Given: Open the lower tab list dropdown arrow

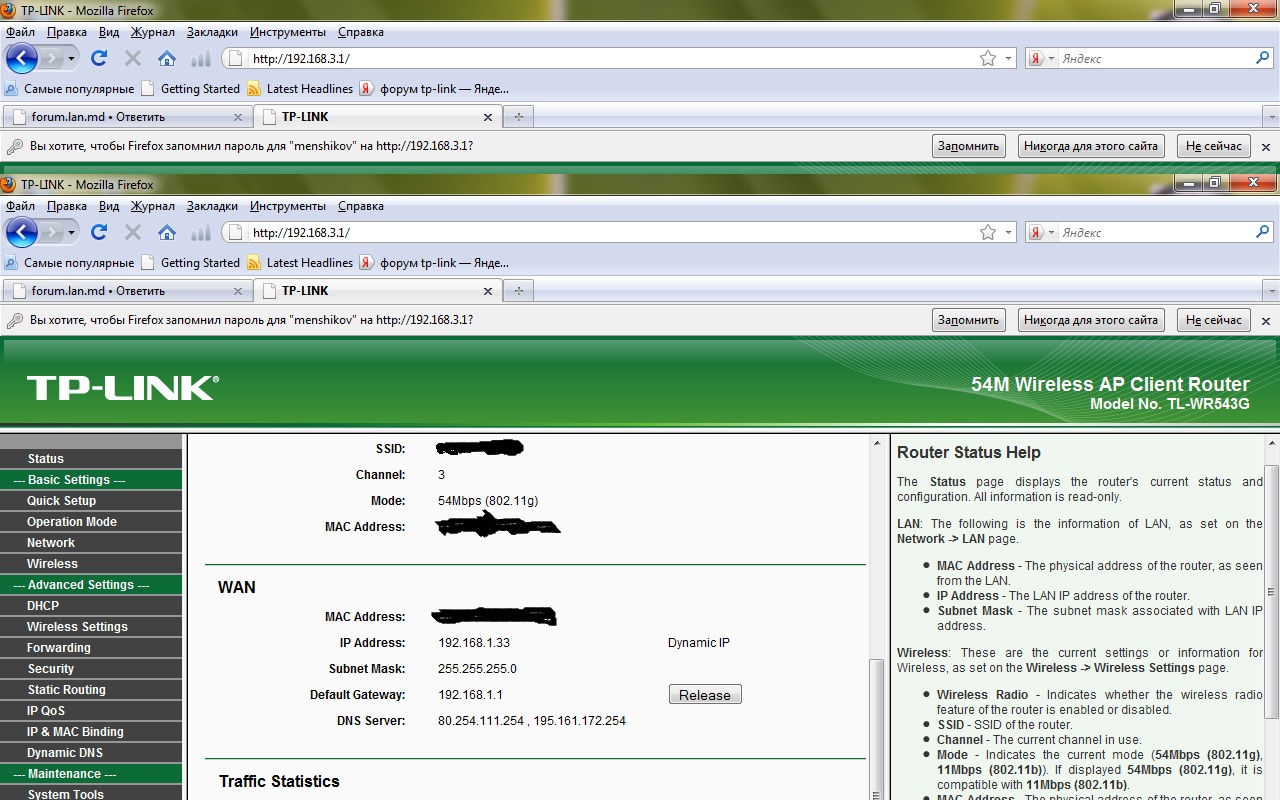Looking at the screenshot, I should pos(1271,291).
